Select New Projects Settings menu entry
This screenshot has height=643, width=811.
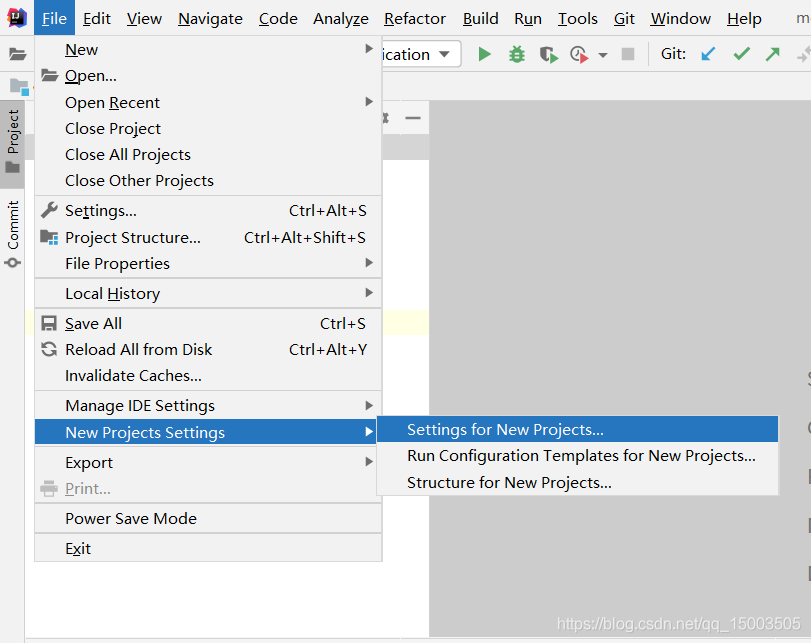[x=206, y=432]
